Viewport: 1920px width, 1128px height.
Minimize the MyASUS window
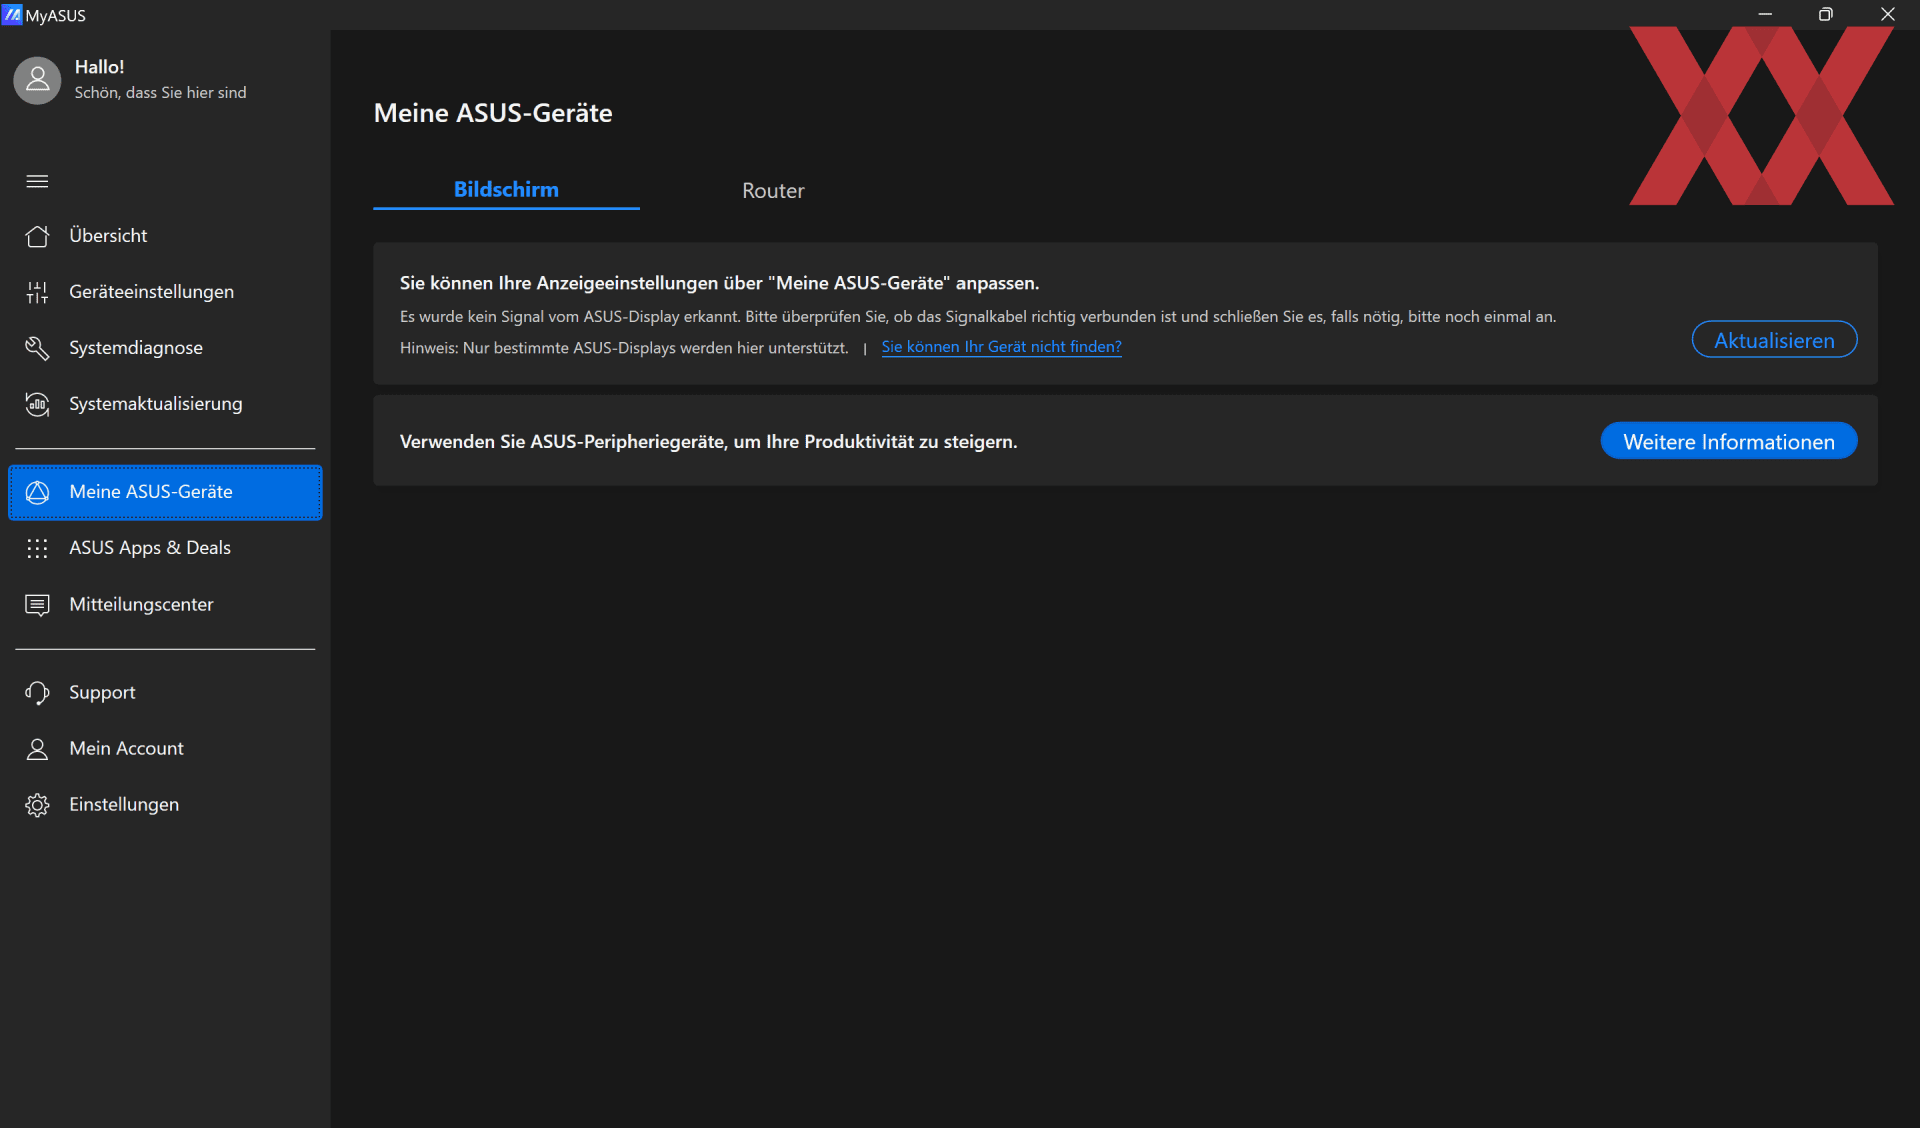(1765, 14)
